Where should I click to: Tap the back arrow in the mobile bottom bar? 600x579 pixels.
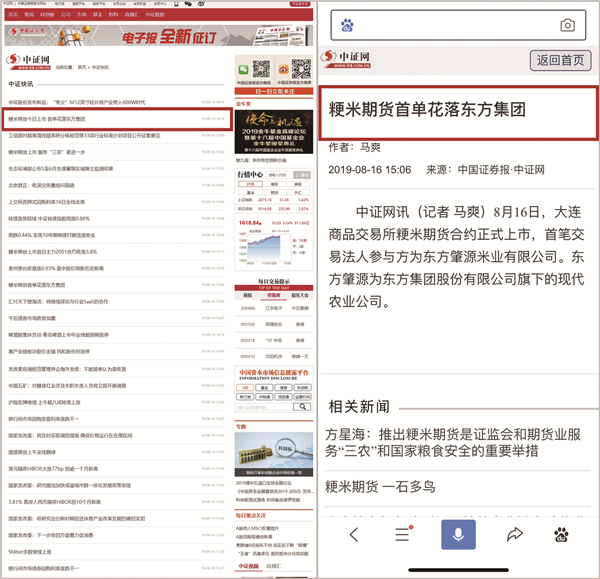click(354, 534)
